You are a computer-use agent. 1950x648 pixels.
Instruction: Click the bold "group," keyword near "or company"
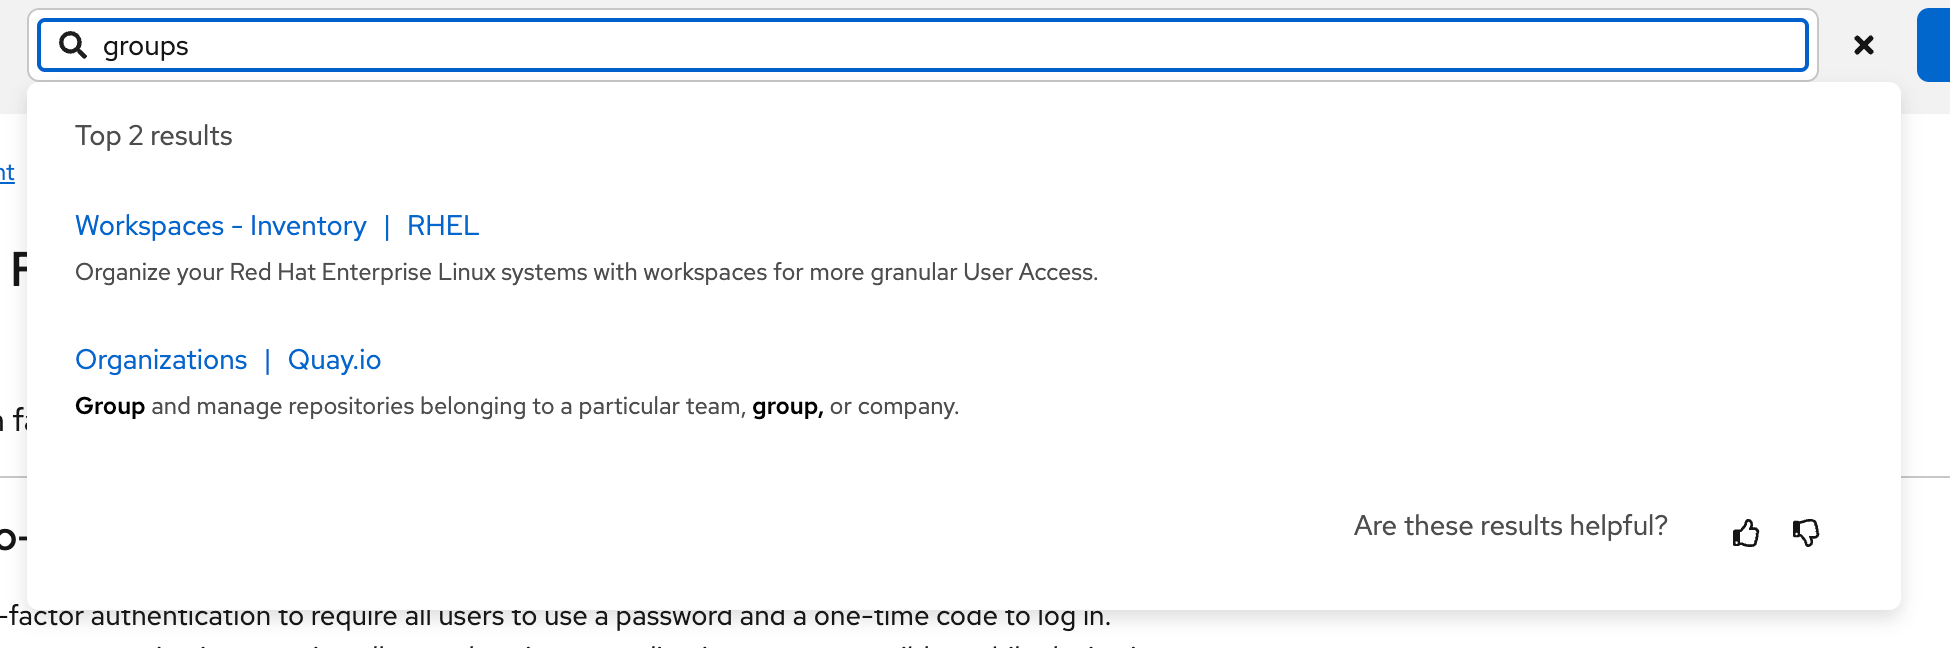coord(787,406)
